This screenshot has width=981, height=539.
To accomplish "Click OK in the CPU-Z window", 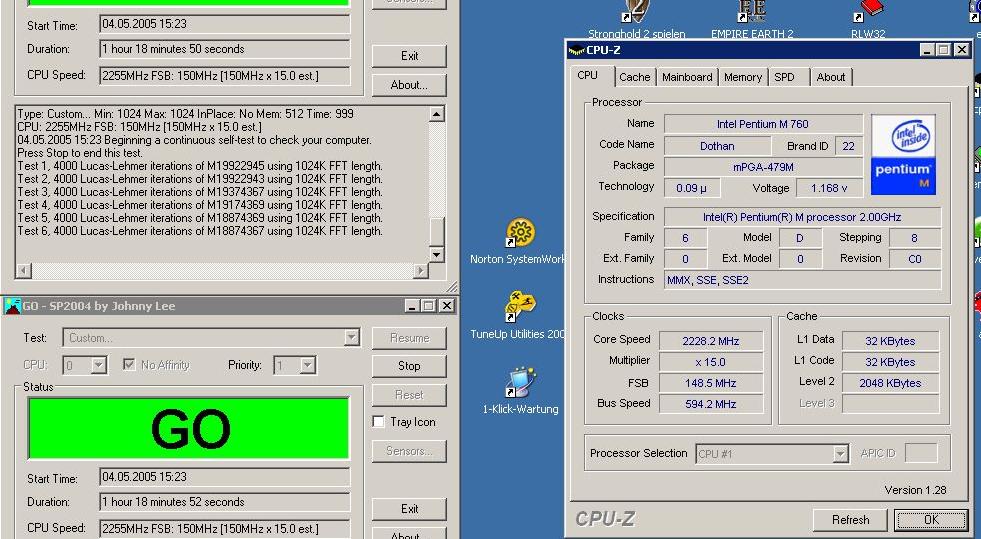I will coord(932,520).
